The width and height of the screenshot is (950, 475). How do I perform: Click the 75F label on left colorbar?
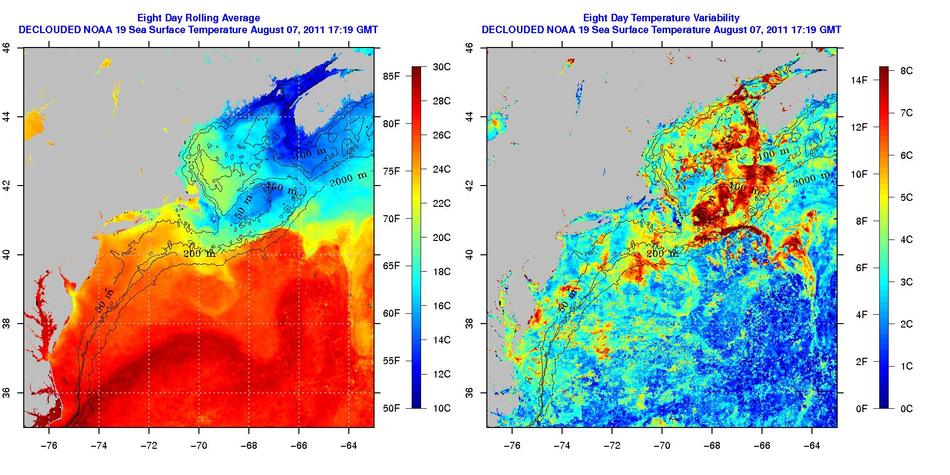point(392,171)
